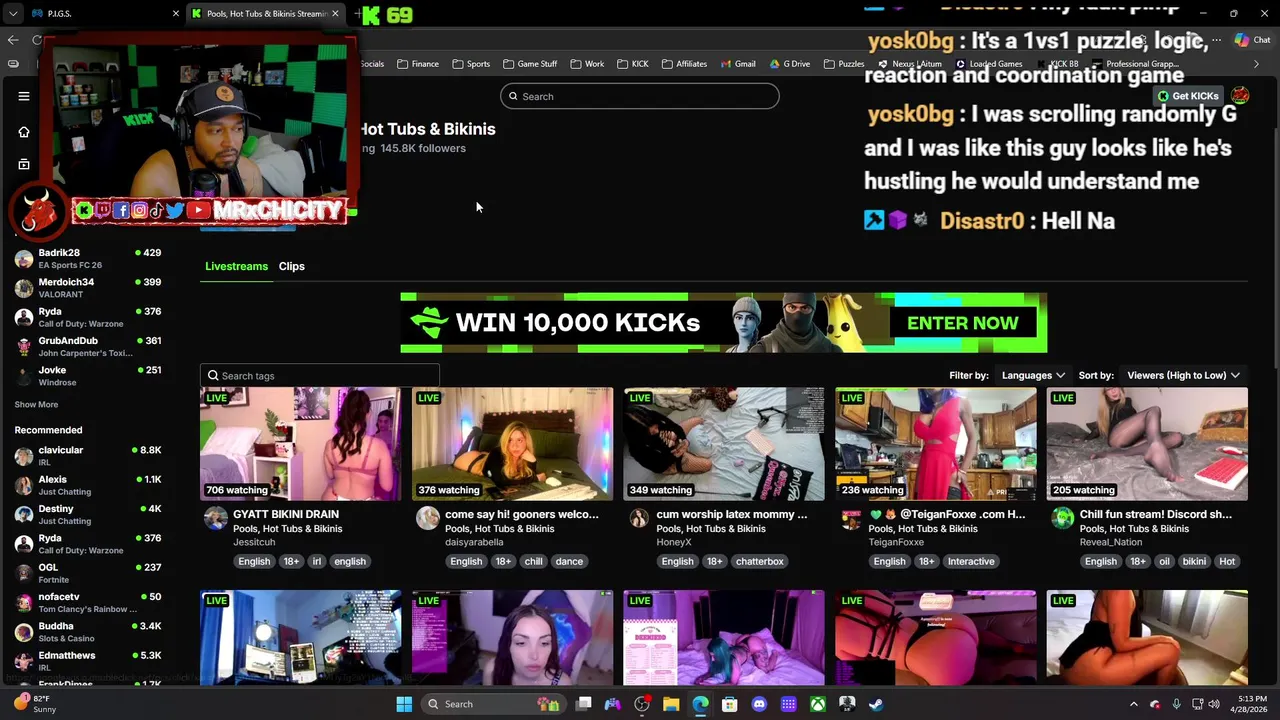Focus the Search tags field

point(320,376)
